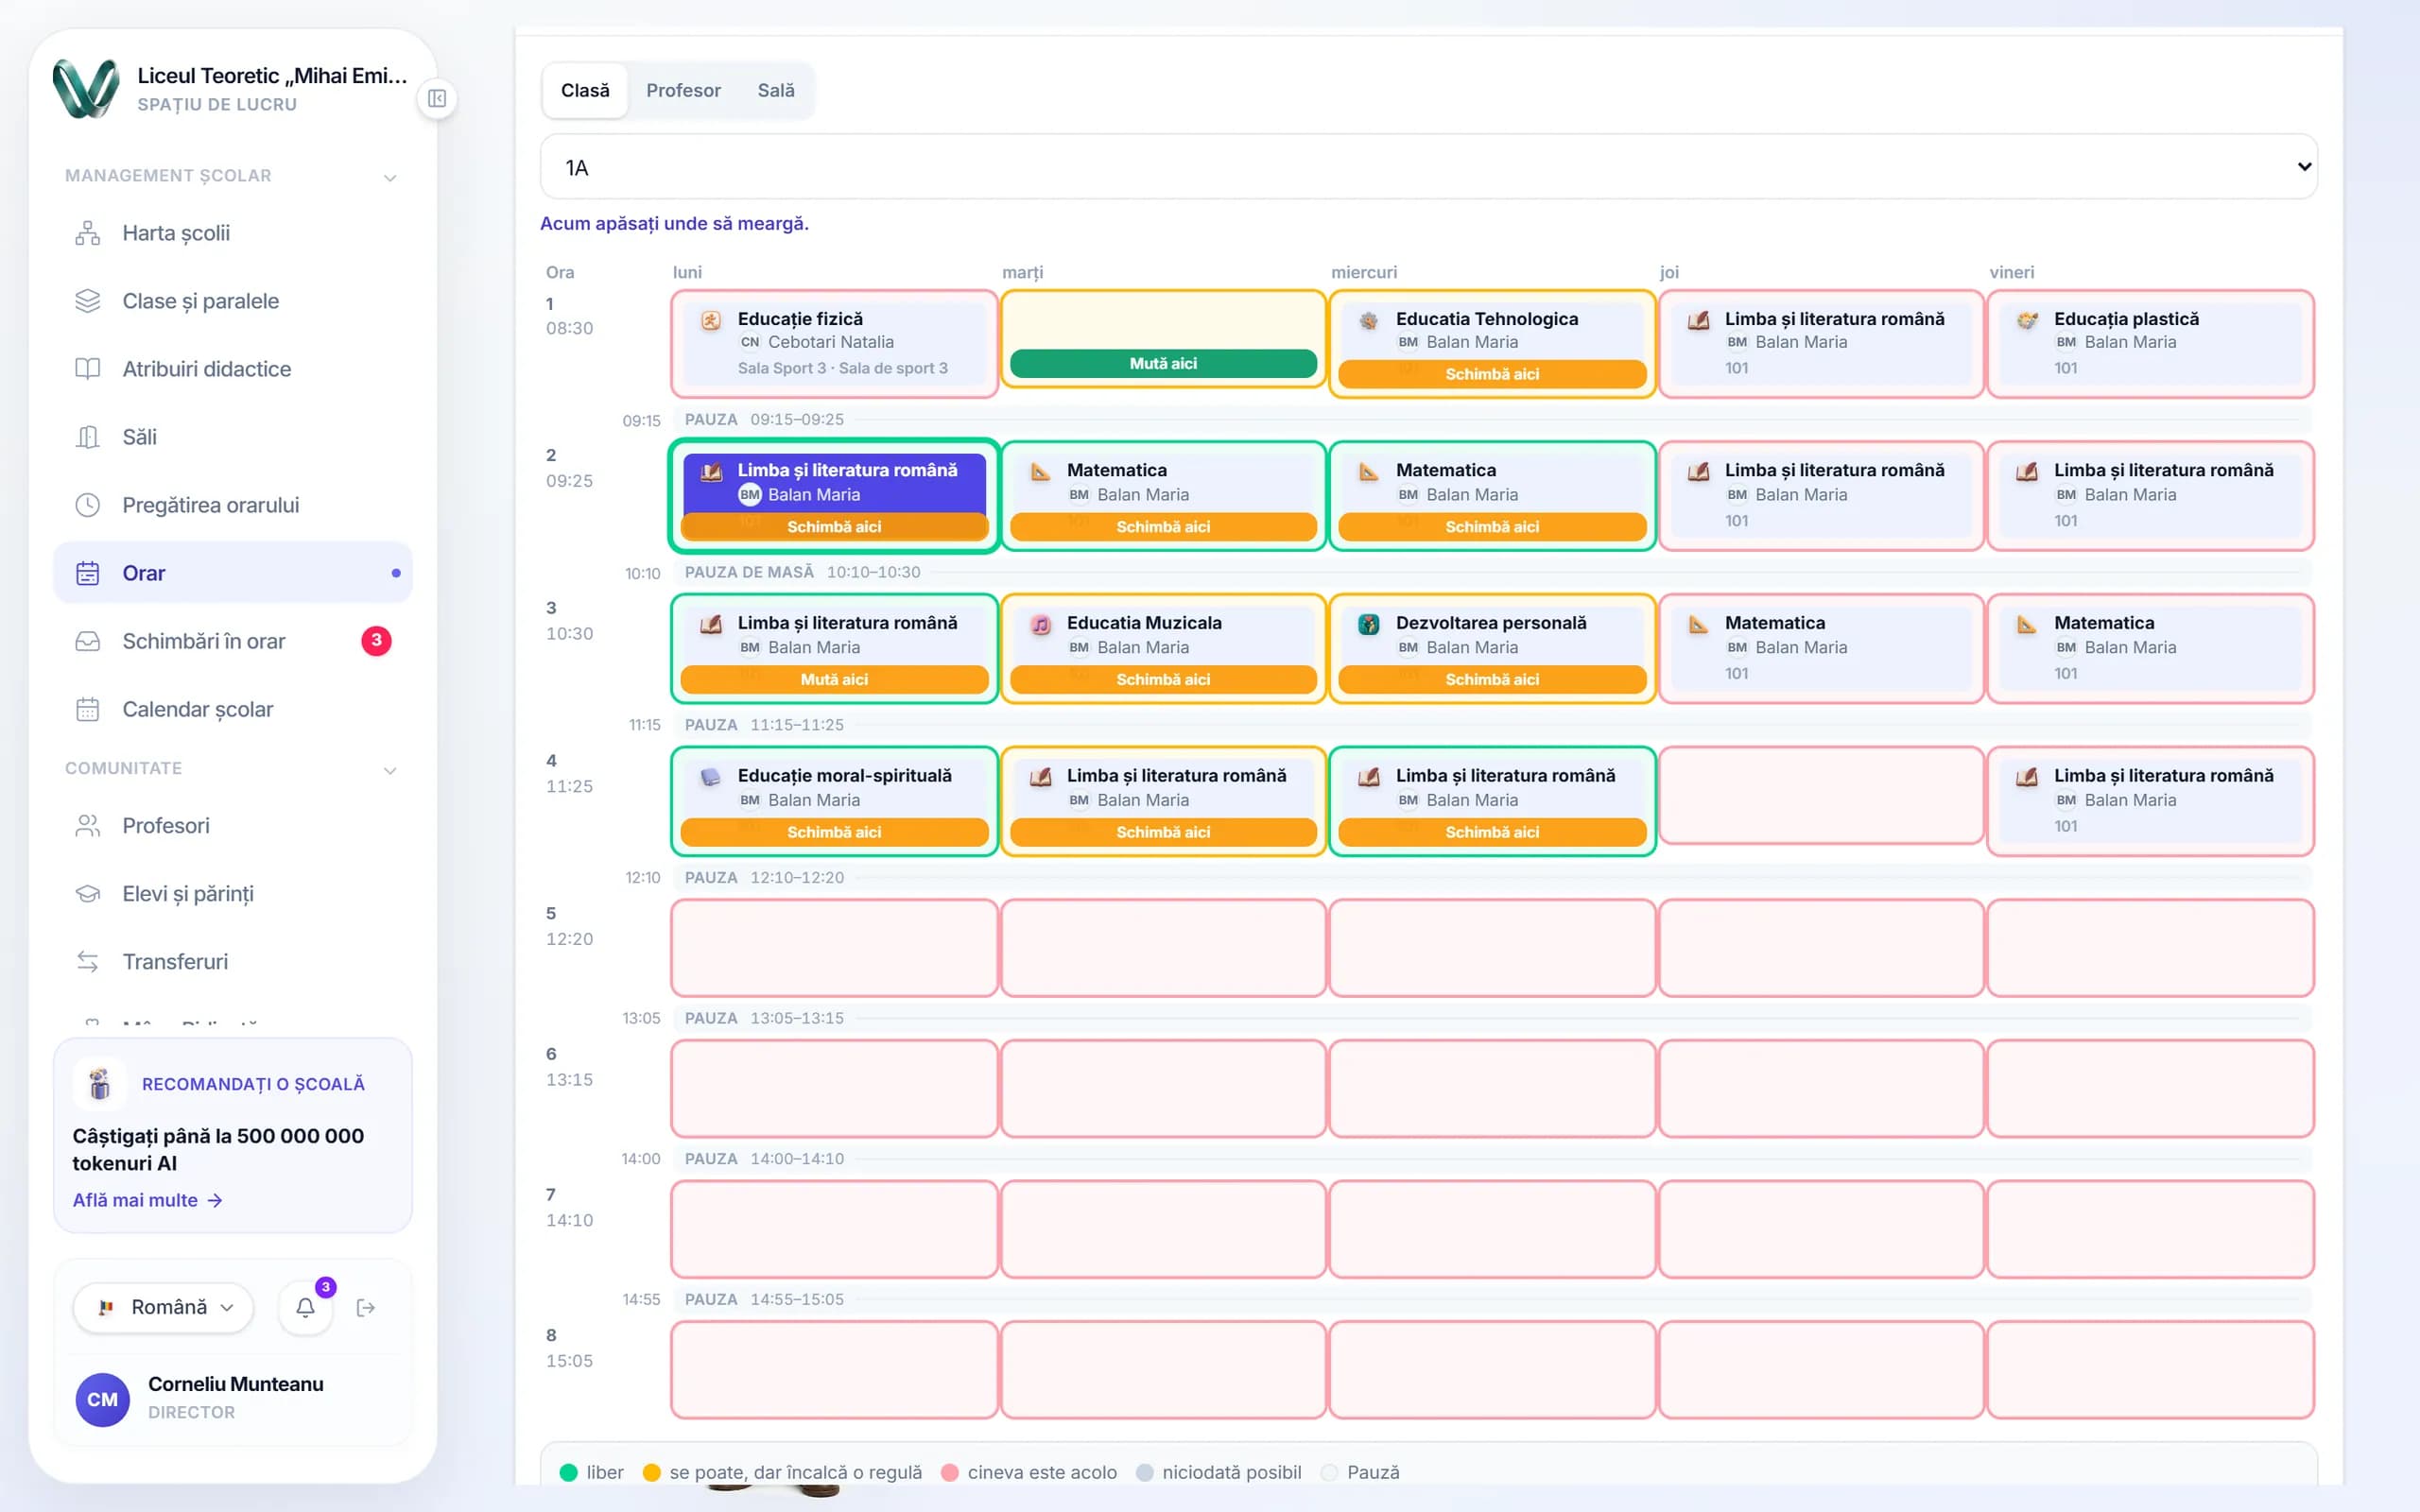The height and width of the screenshot is (1512, 2420).
Task: Click Schimbă aici on Educatia Tehnologica
Action: pyautogui.click(x=1492, y=374)
